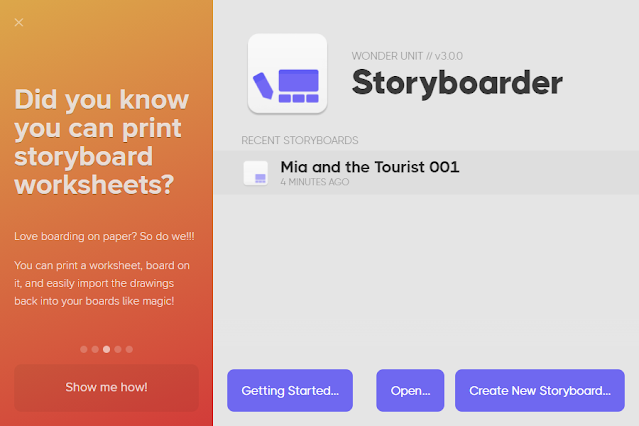This screenshot has height=426, width=639.
Task: Click the 4 MINUTES AGO timestamp
Action: 315,182
